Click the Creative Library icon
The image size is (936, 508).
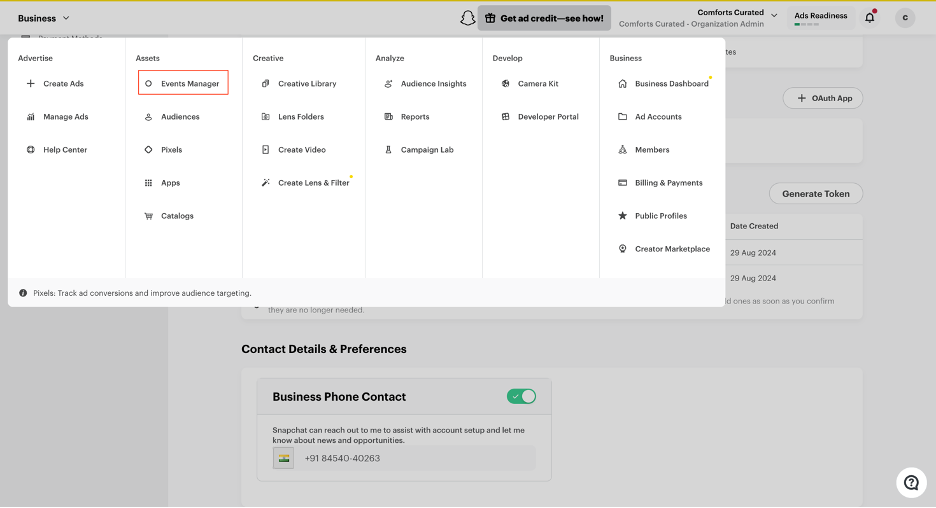pyautogui.click(x=266, y=84)
